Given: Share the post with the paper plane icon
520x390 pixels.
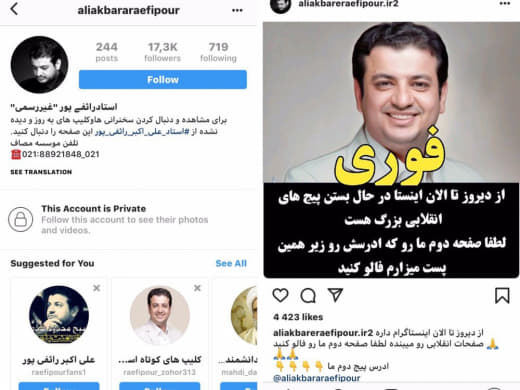Looking at the screenshot, I should tap(335, 295).
